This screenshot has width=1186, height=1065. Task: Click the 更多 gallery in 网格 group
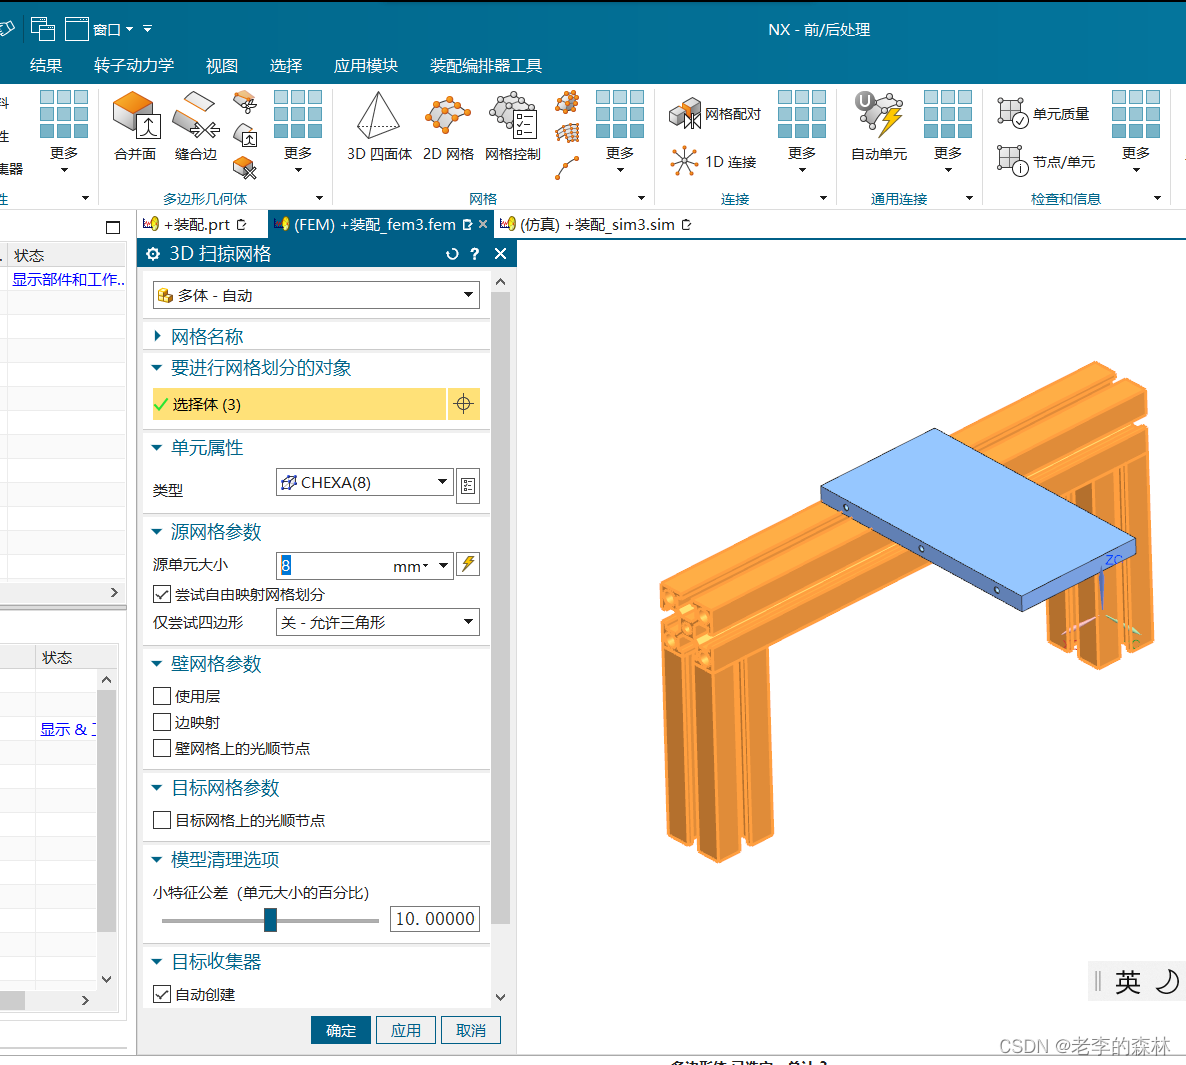(x=620, y=132)
